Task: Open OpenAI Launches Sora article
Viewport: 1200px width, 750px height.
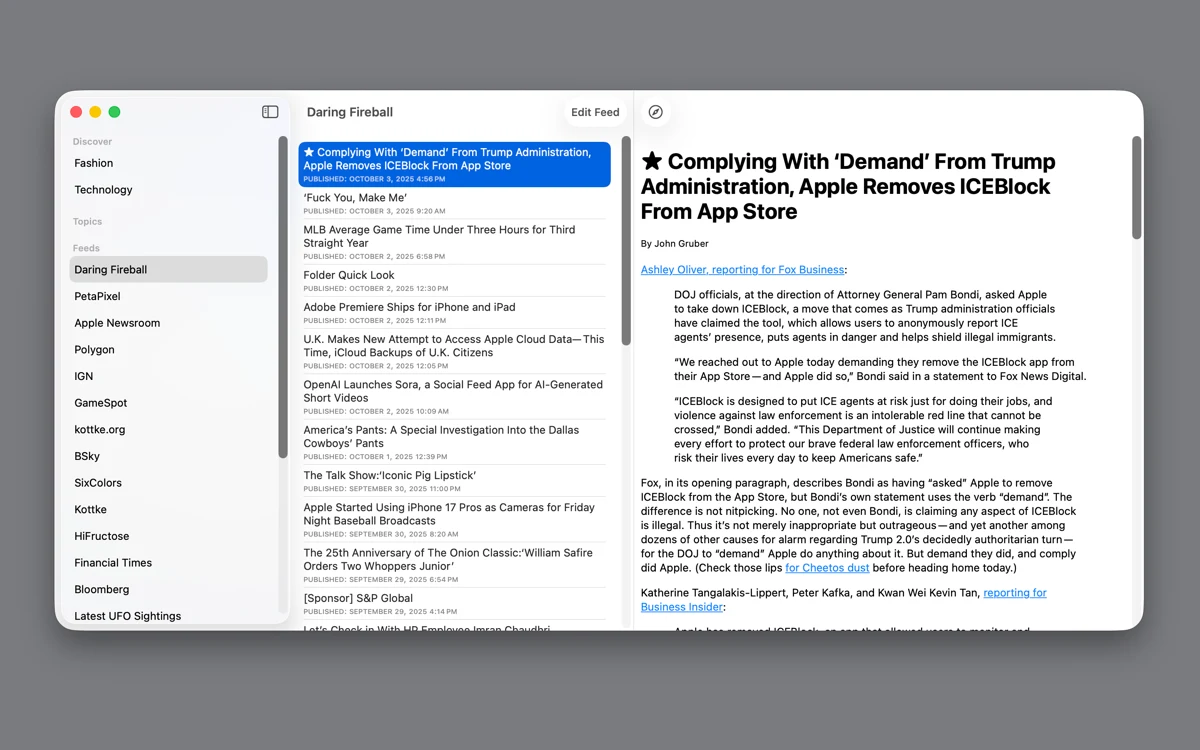Action: (454, 397)
